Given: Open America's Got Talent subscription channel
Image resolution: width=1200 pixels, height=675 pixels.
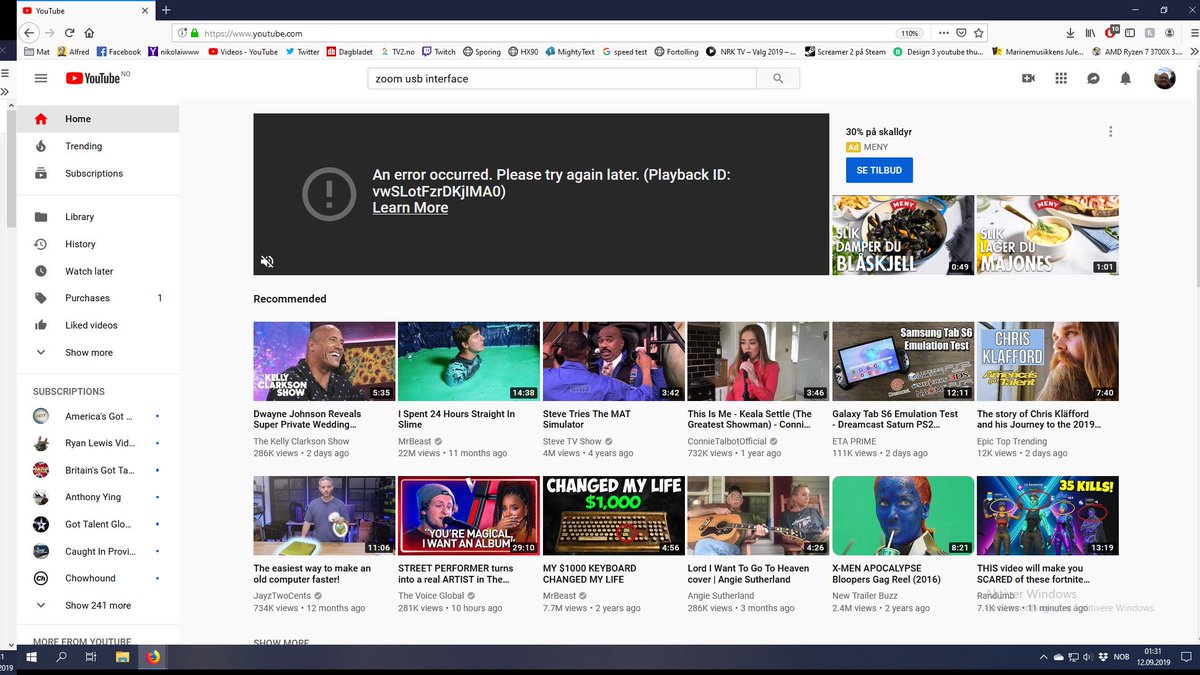Looking at the screenshot, I should pyautogui.click(x=98, y=416).
